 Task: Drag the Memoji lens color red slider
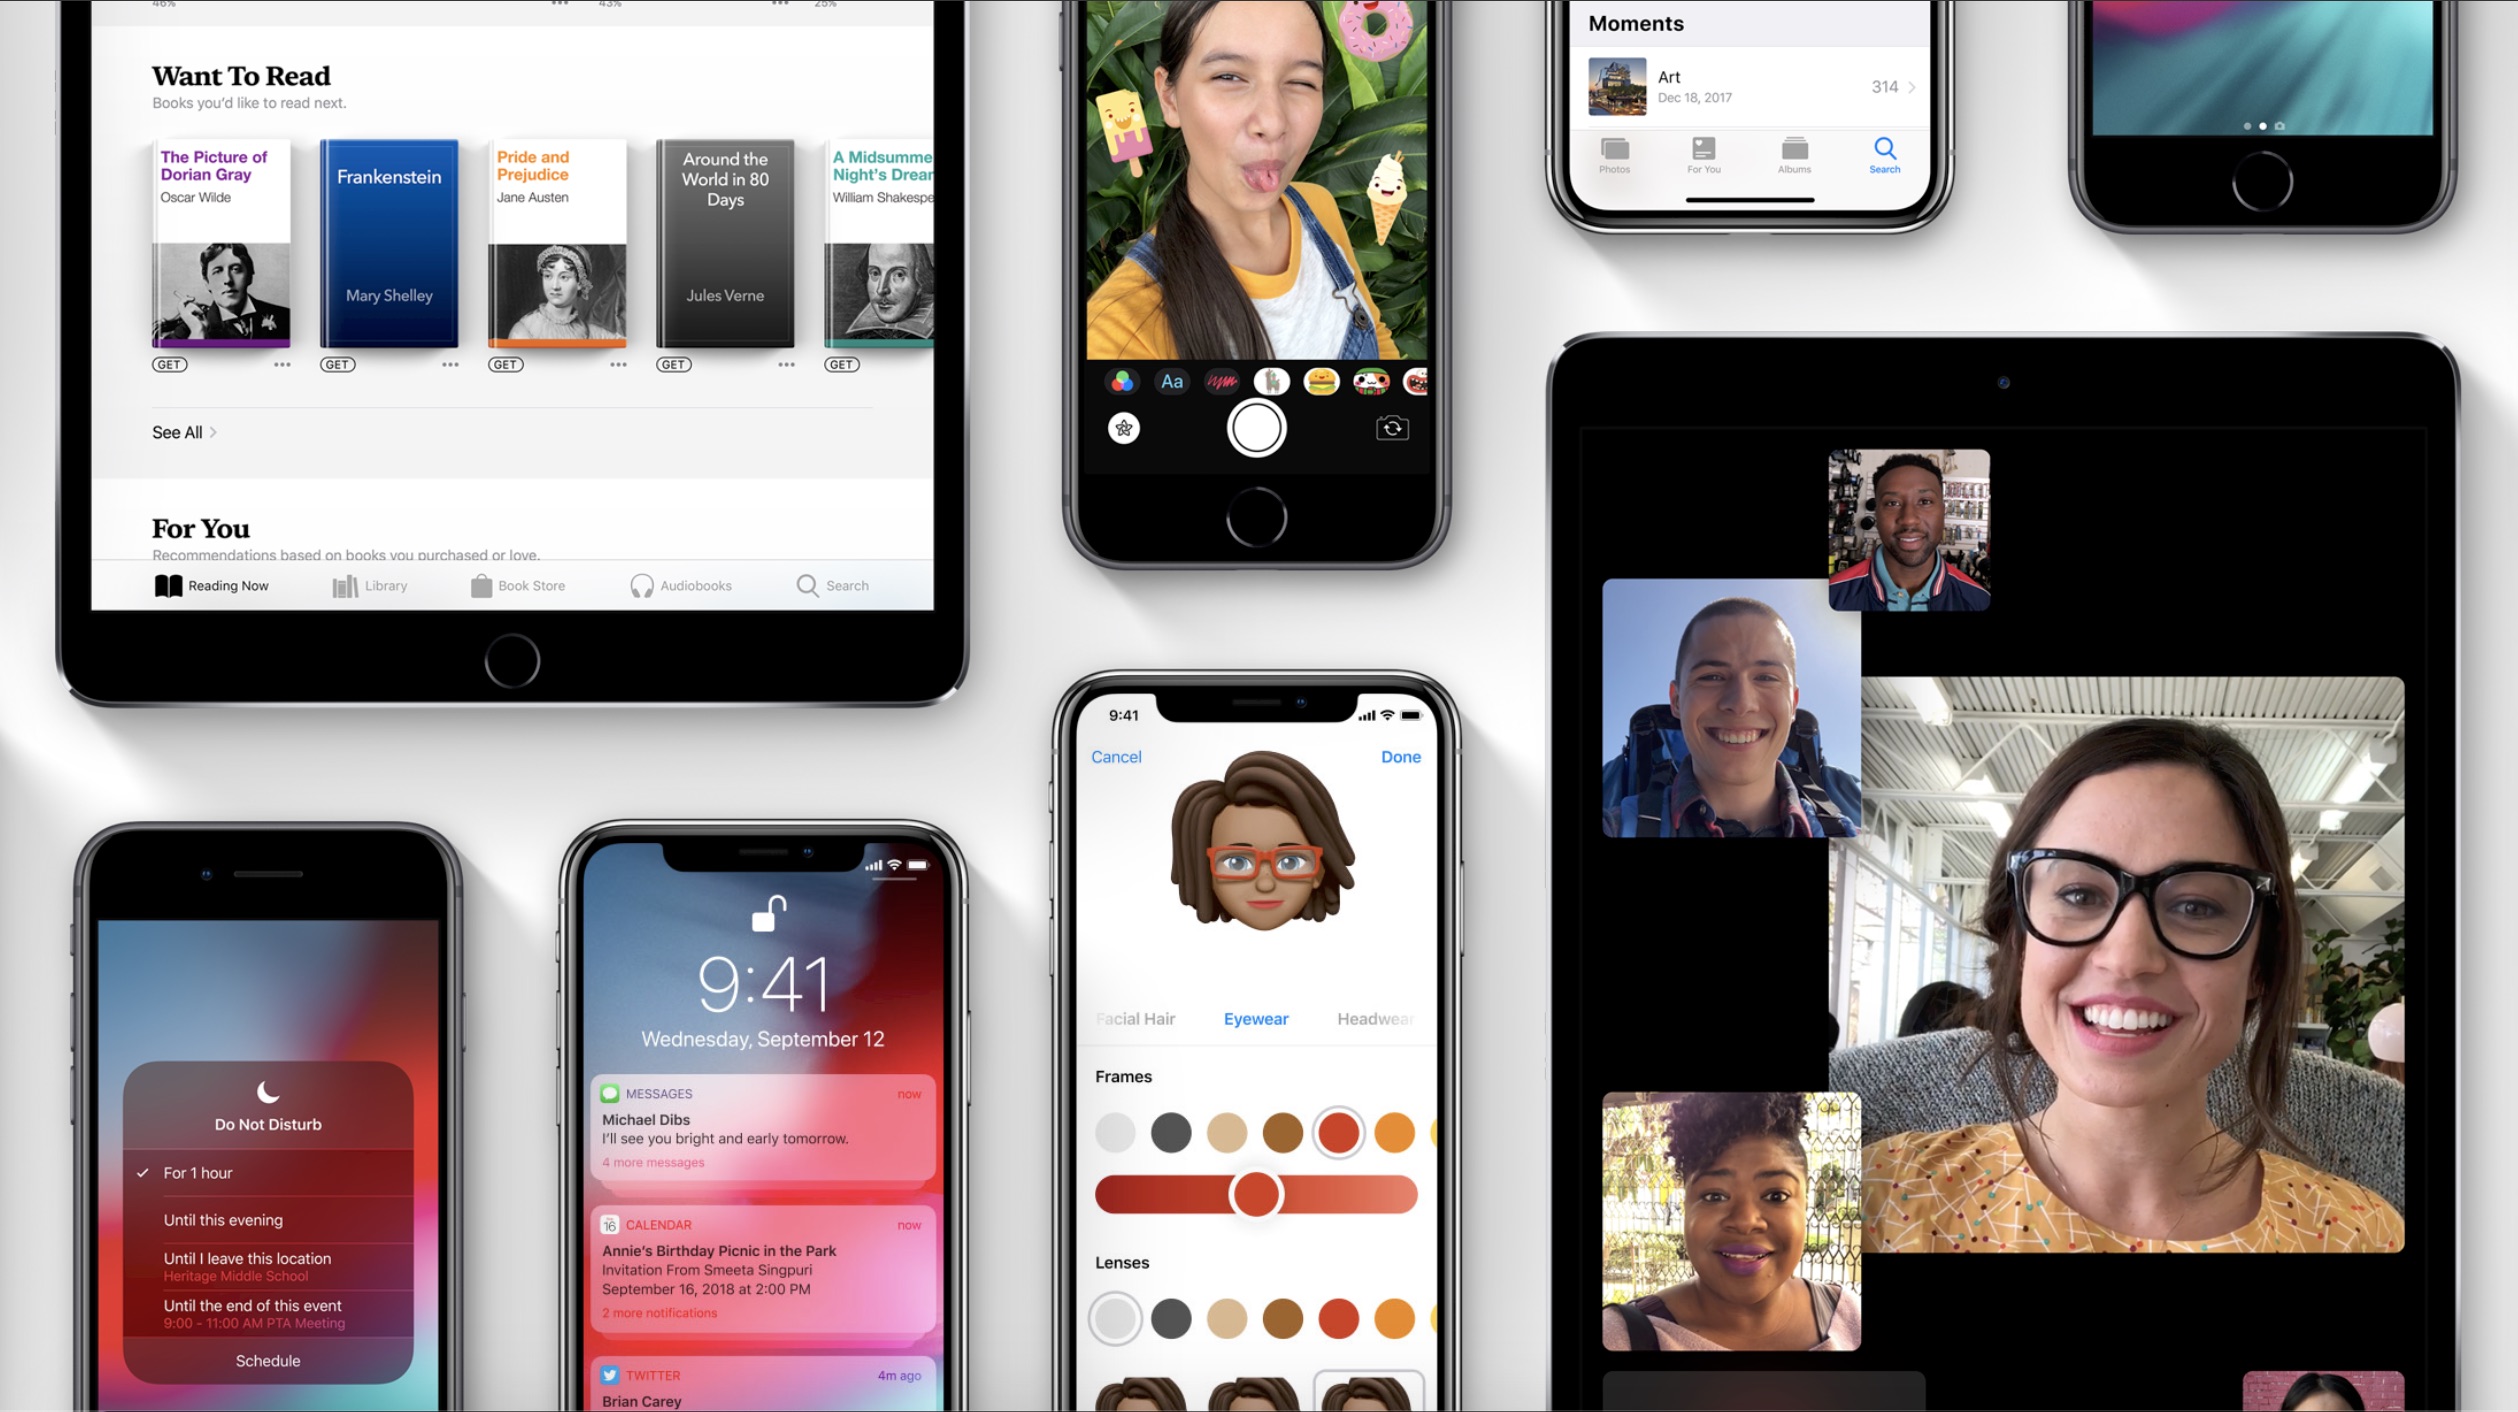[x=1254, y=1196]
